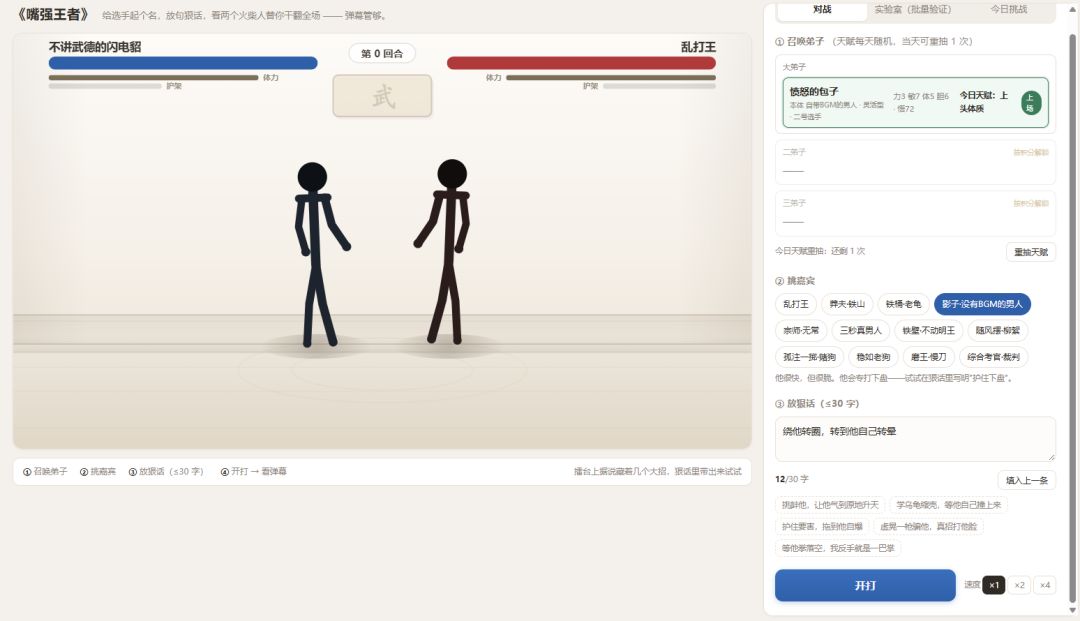Image resolution: width=1080 pixels, height=621 pixels.
Task: Click the scrollbar down arrow
Action: tap(1072, 610)
